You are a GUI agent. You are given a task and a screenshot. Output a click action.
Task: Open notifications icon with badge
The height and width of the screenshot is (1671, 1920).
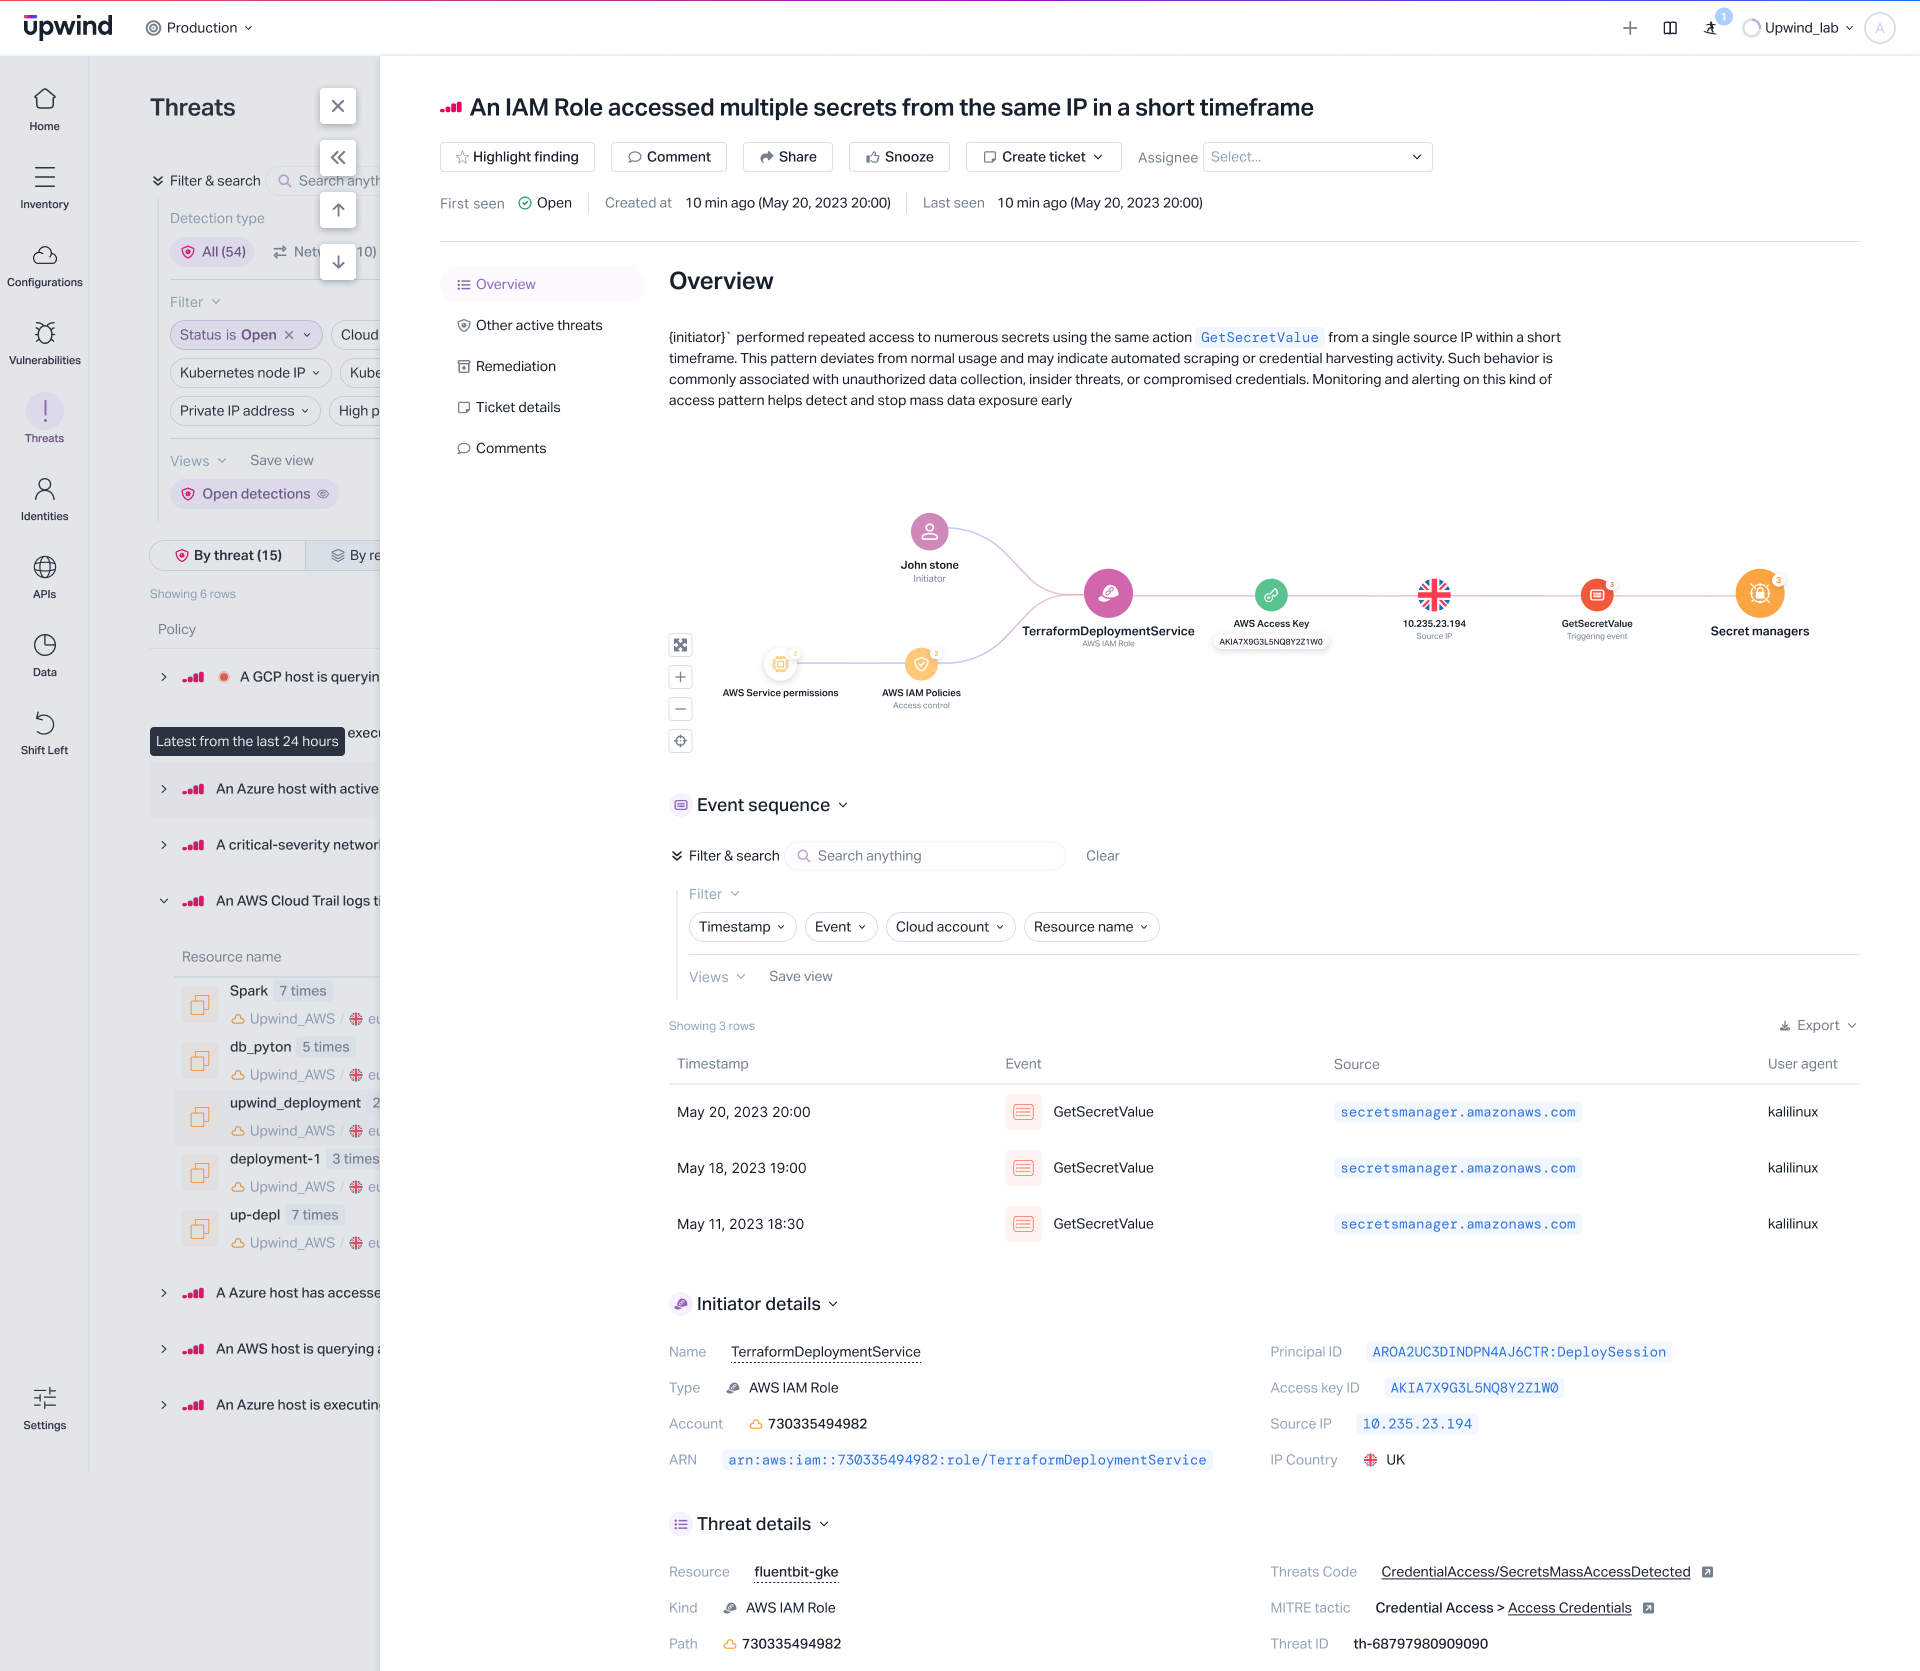click(x=1711, y=28)
